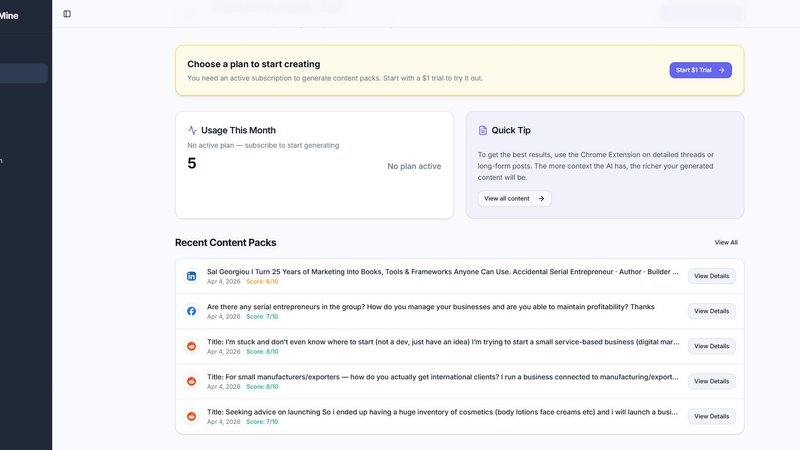Click the arrow inside View all content button

pos(541,198)
